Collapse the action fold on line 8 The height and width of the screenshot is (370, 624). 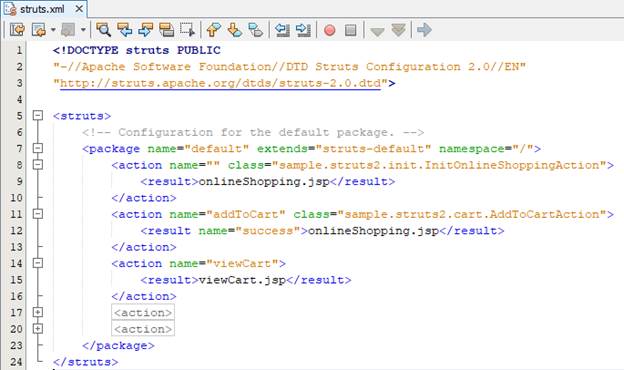pyautogui.click(x=38, y=165)
